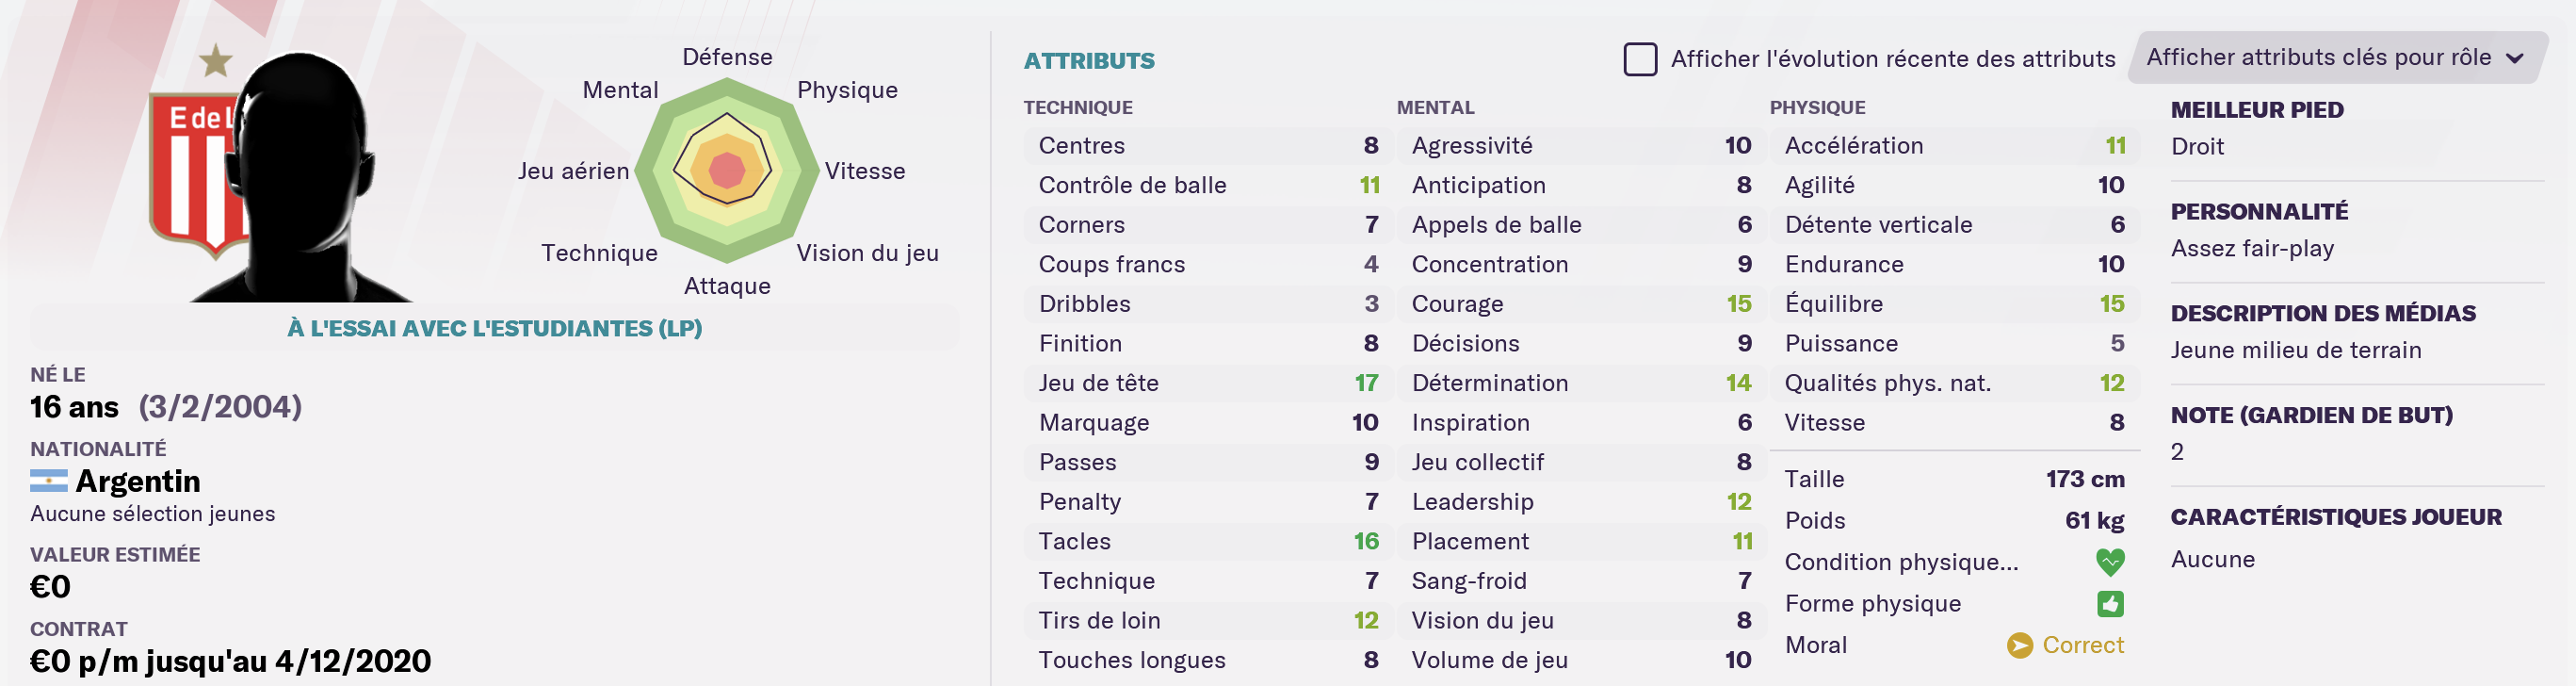
Task: Click the orange arrow moral icon
Action: tap(2019, 645)
